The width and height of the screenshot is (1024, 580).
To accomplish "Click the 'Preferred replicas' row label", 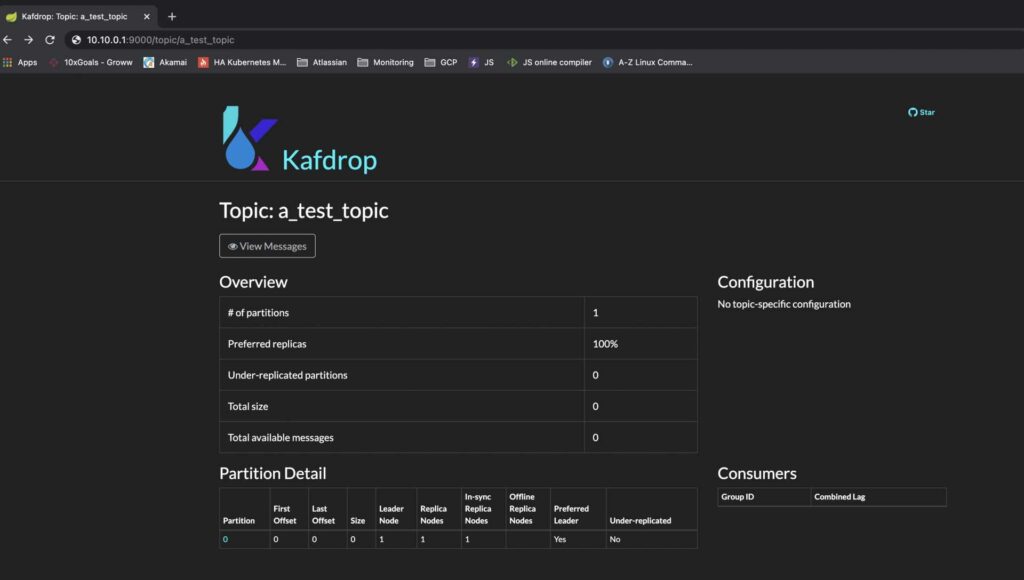I will coord(266,344).
